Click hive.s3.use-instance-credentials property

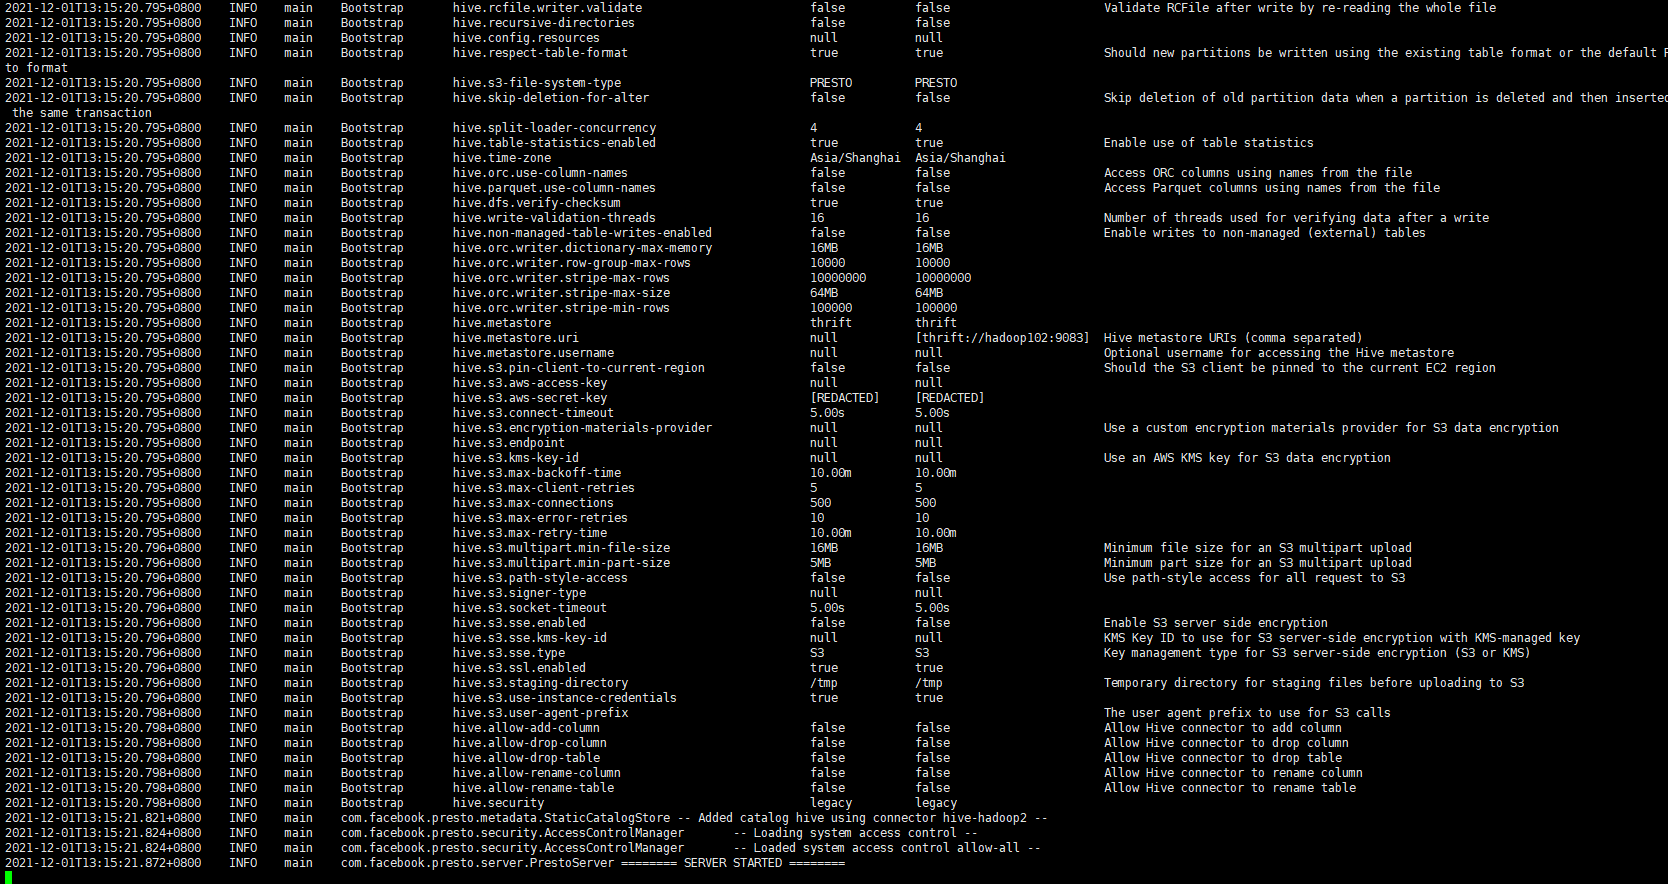point(564,698)
